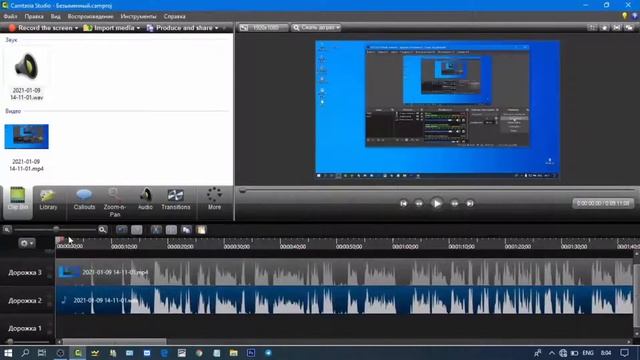This screenshot has height=360, width=640.
Task: Open the Zoom-n-Pan tab
Action: [x=115, y=202]
